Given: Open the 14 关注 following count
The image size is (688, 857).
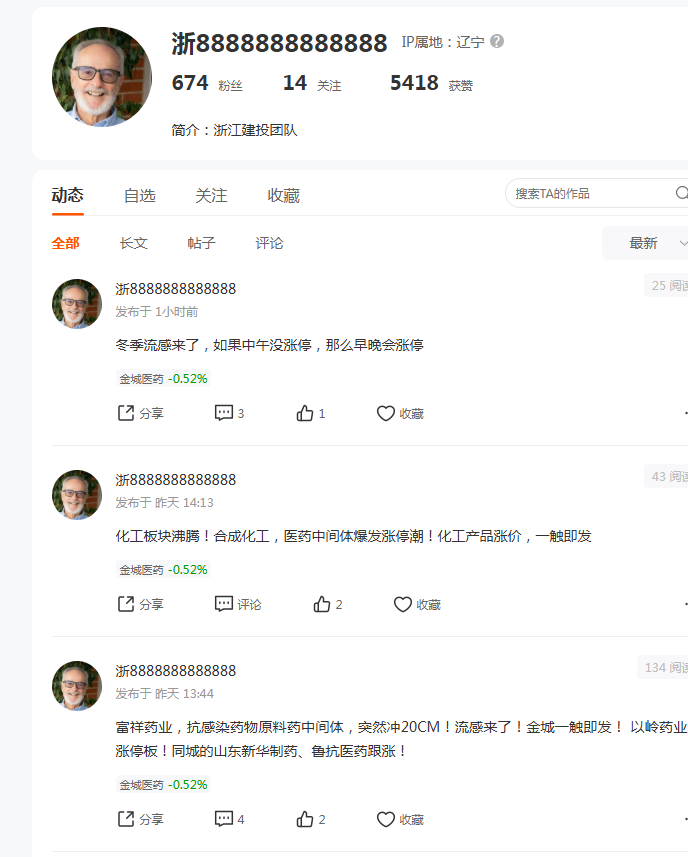Looking at the screenshot, I should [312, 83].
